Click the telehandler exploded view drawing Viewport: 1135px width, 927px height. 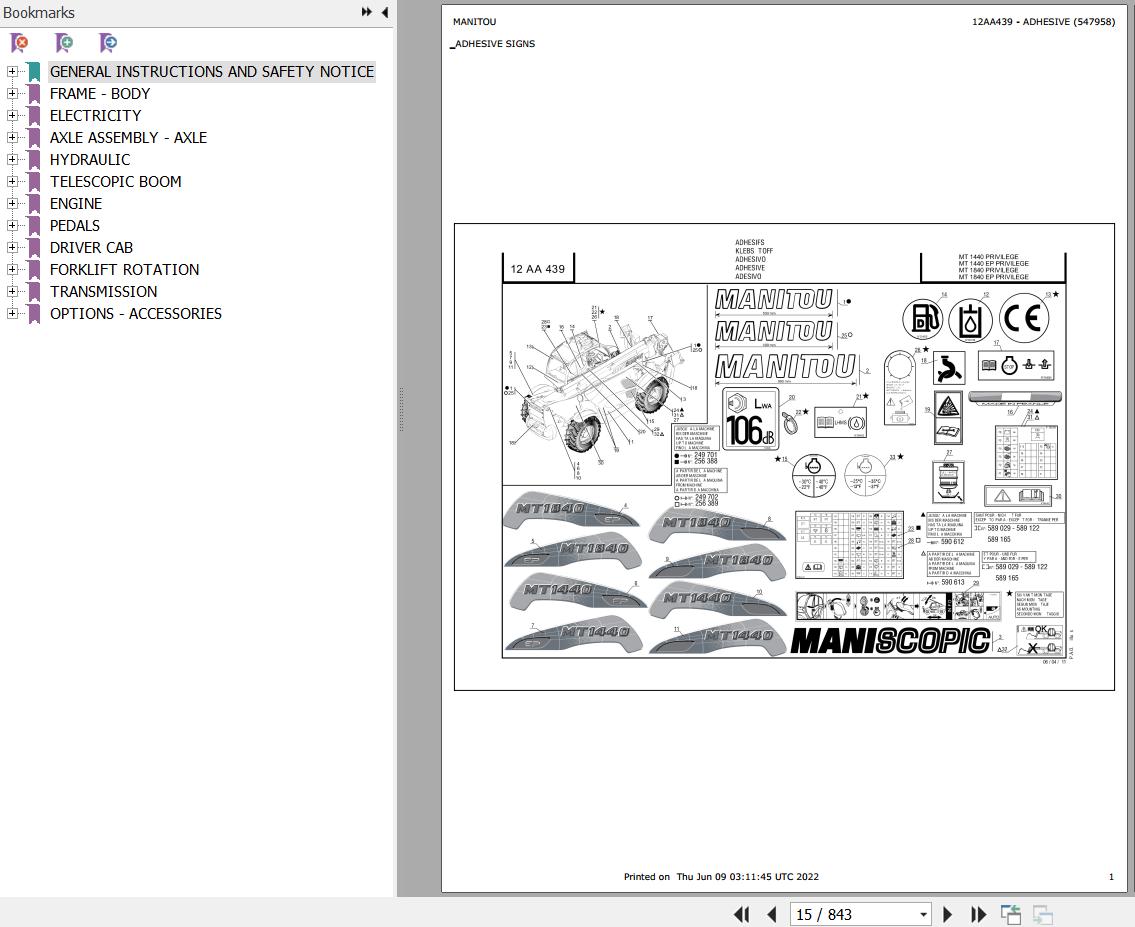(x=601, y=391)
